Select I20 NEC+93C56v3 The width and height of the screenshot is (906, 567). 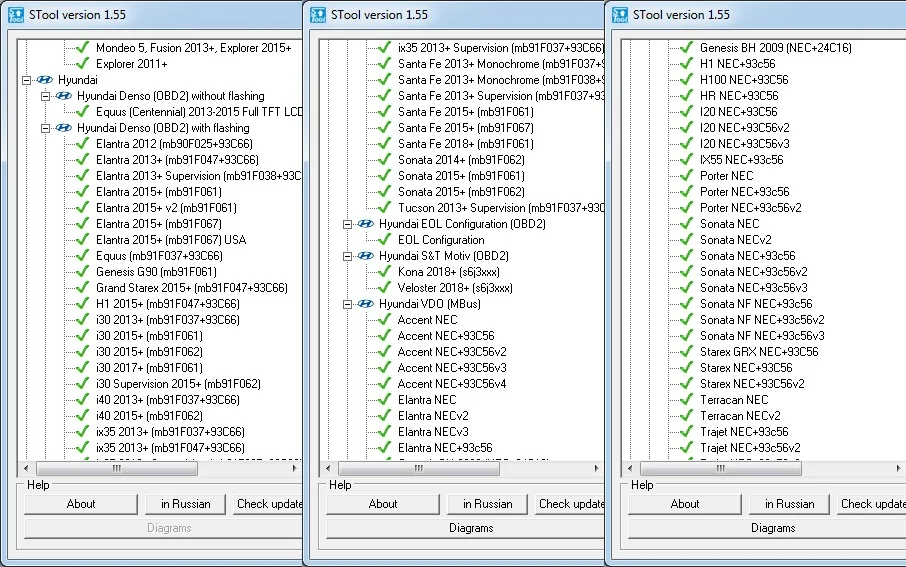click(745, 144)
